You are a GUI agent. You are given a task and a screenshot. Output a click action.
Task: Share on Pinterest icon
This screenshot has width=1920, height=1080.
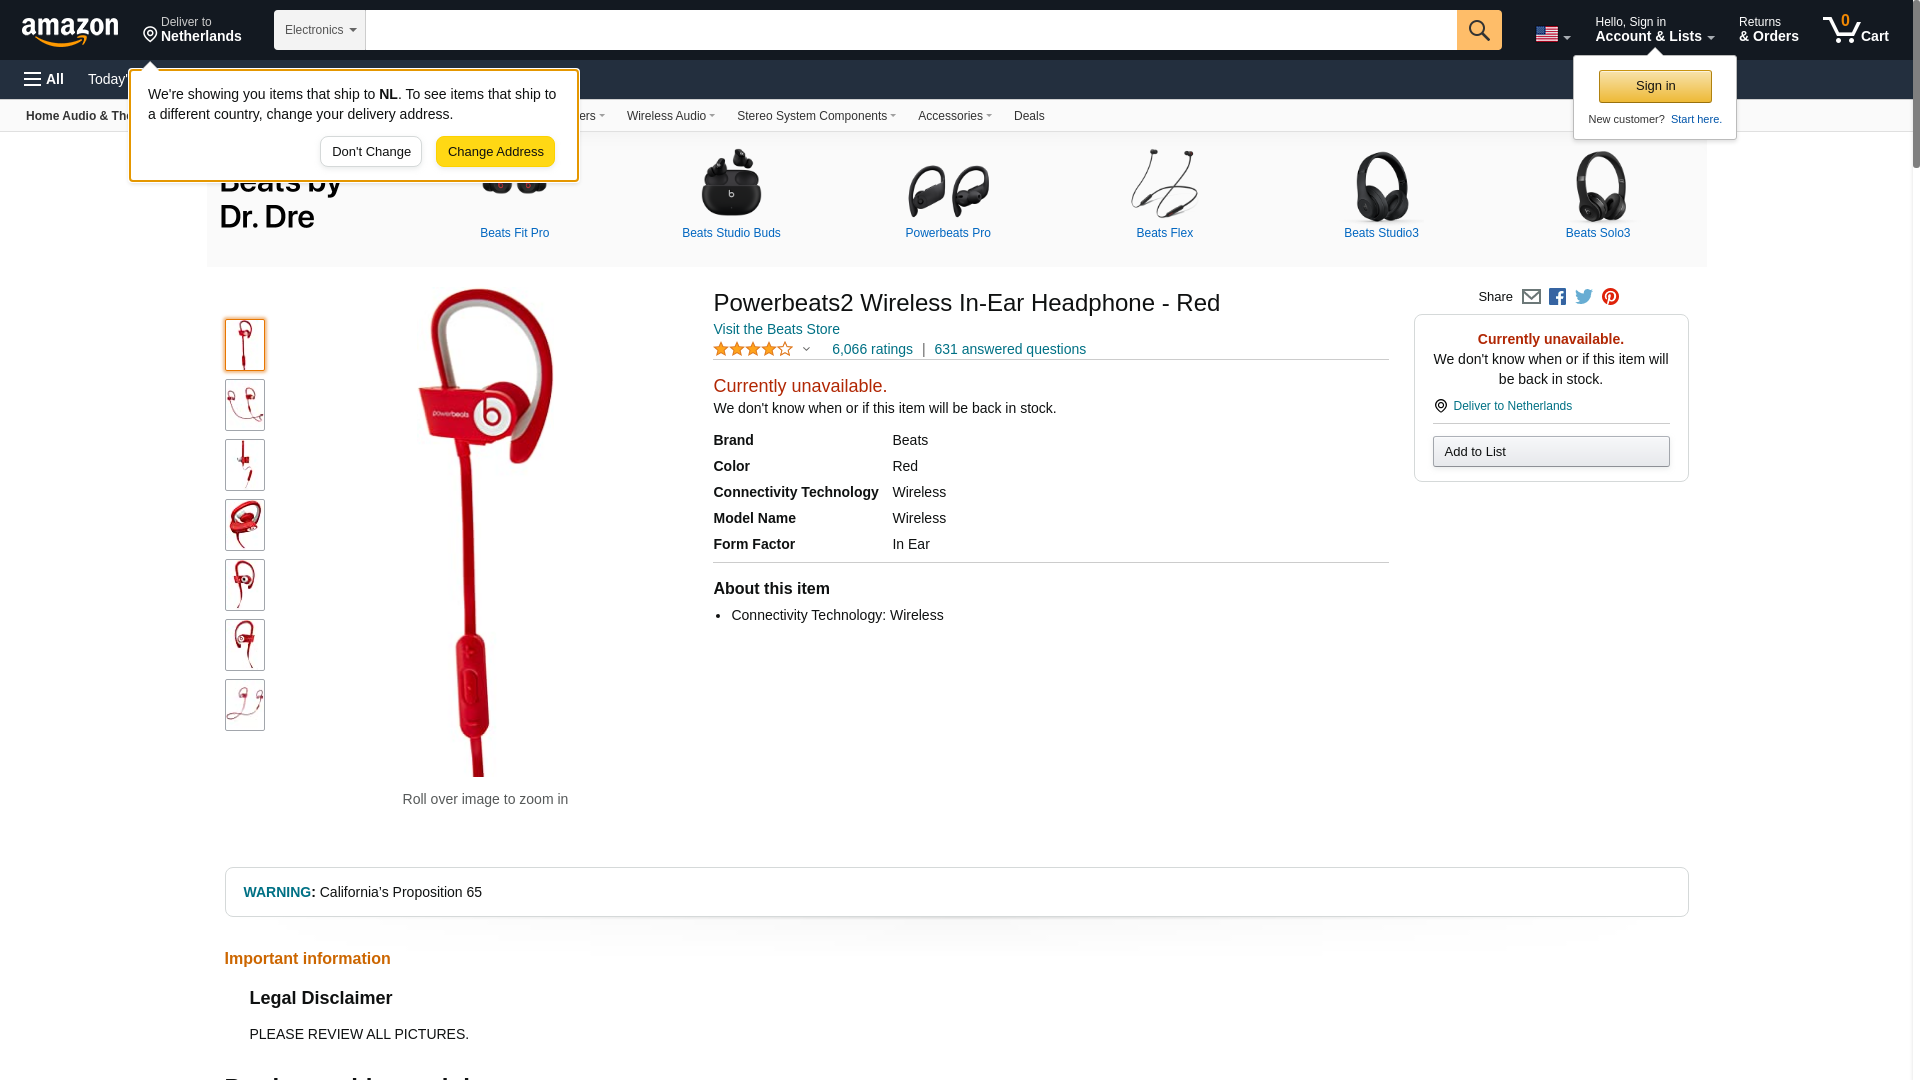(1610, 297)
